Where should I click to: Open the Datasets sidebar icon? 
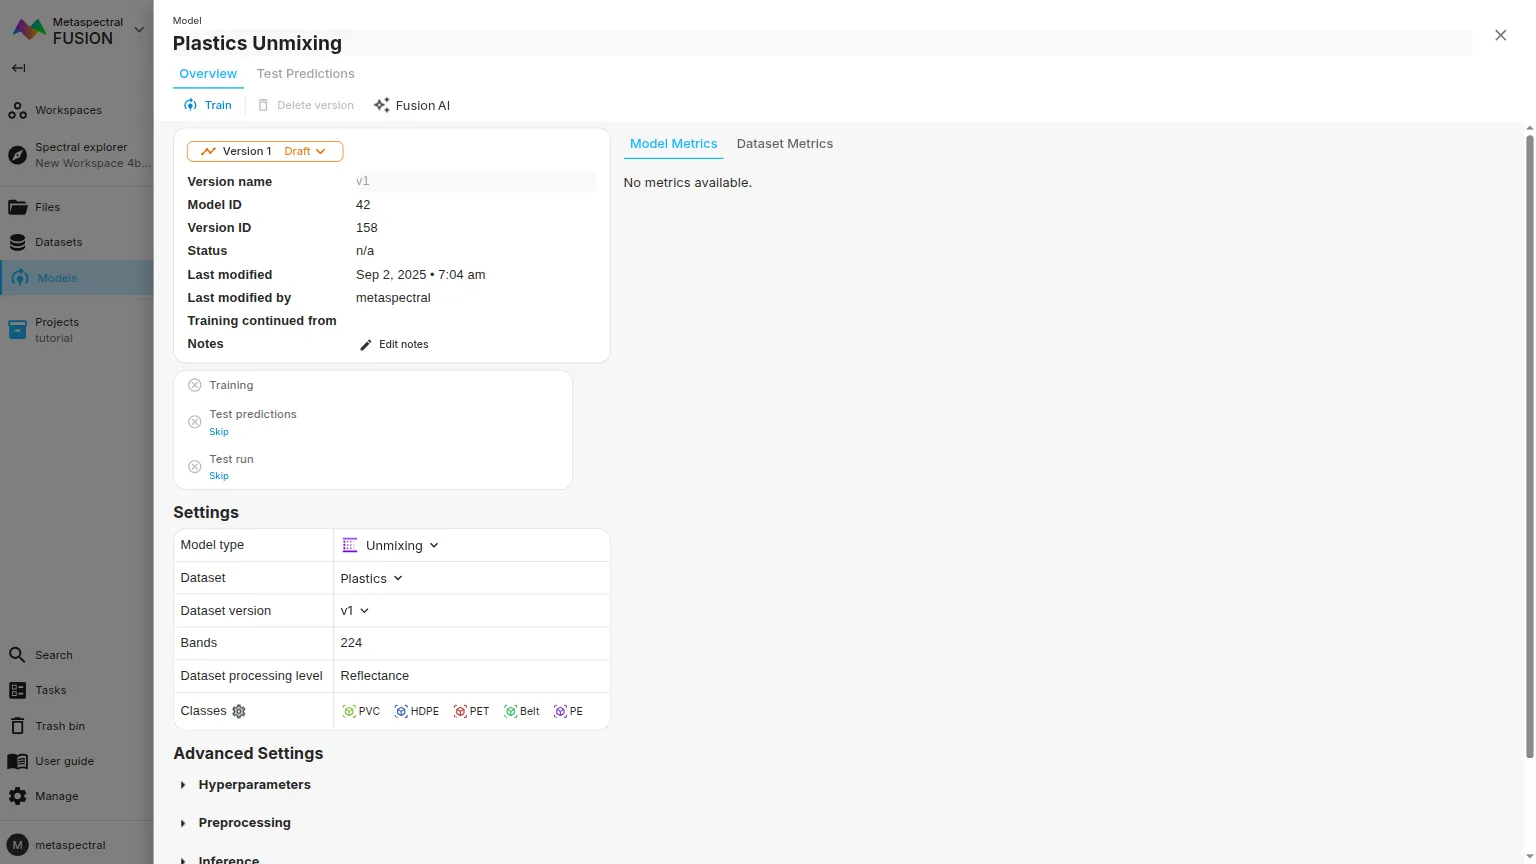(17, 242)
